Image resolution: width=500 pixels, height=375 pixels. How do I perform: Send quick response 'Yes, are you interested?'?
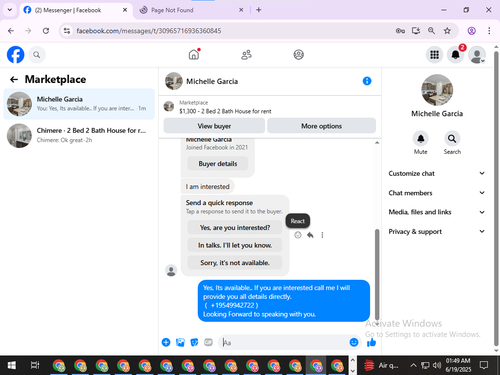[x=235, y=228]
